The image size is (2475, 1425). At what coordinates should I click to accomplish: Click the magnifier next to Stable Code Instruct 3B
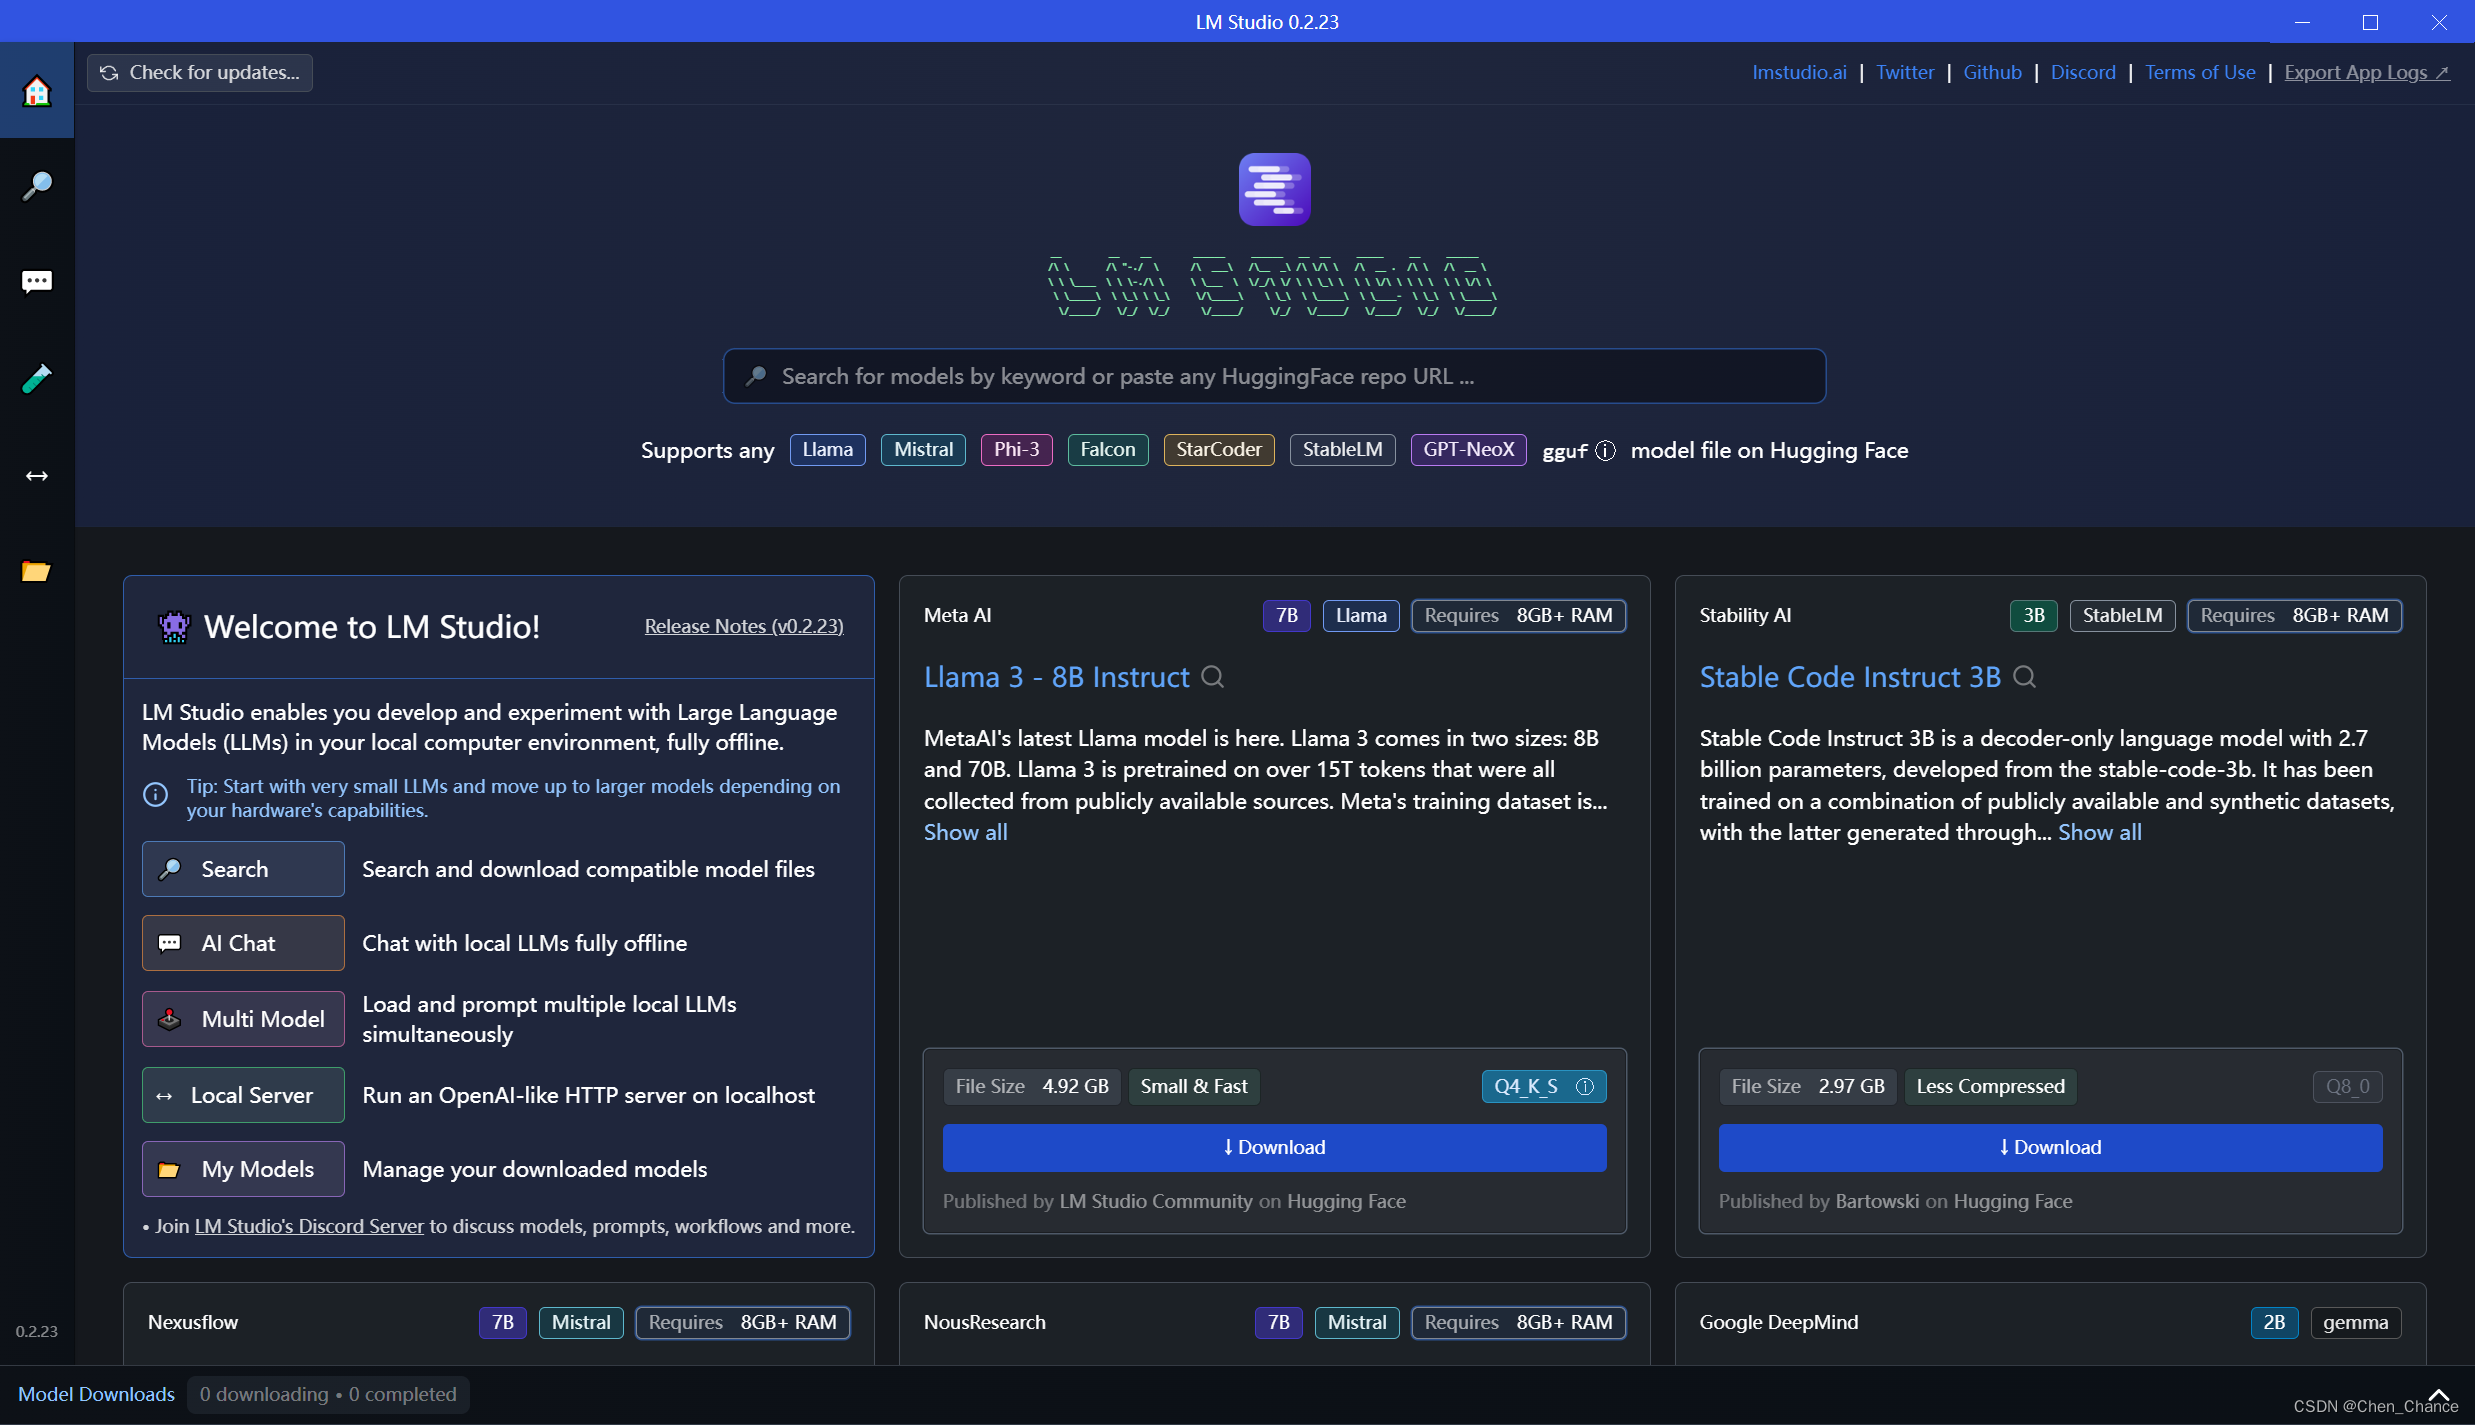pyautogui.click(x=2024, y=677)
